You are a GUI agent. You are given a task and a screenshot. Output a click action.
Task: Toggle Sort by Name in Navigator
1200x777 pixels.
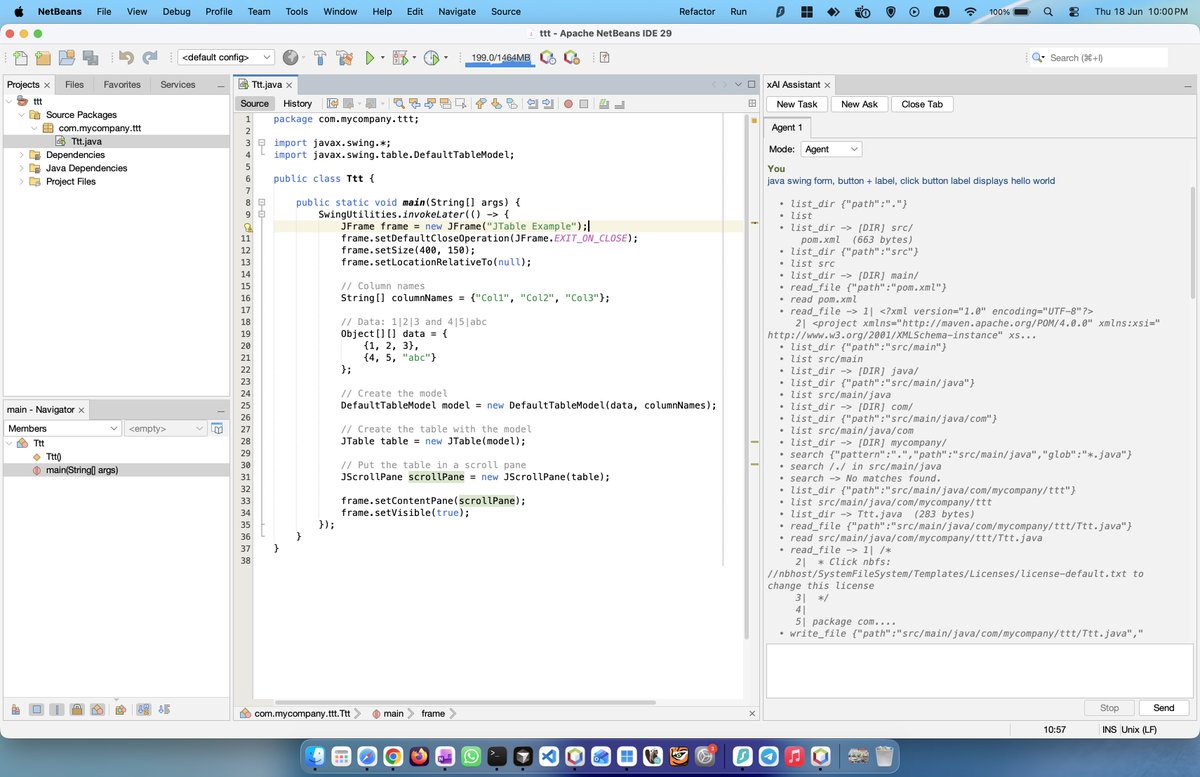pos(144,710)
